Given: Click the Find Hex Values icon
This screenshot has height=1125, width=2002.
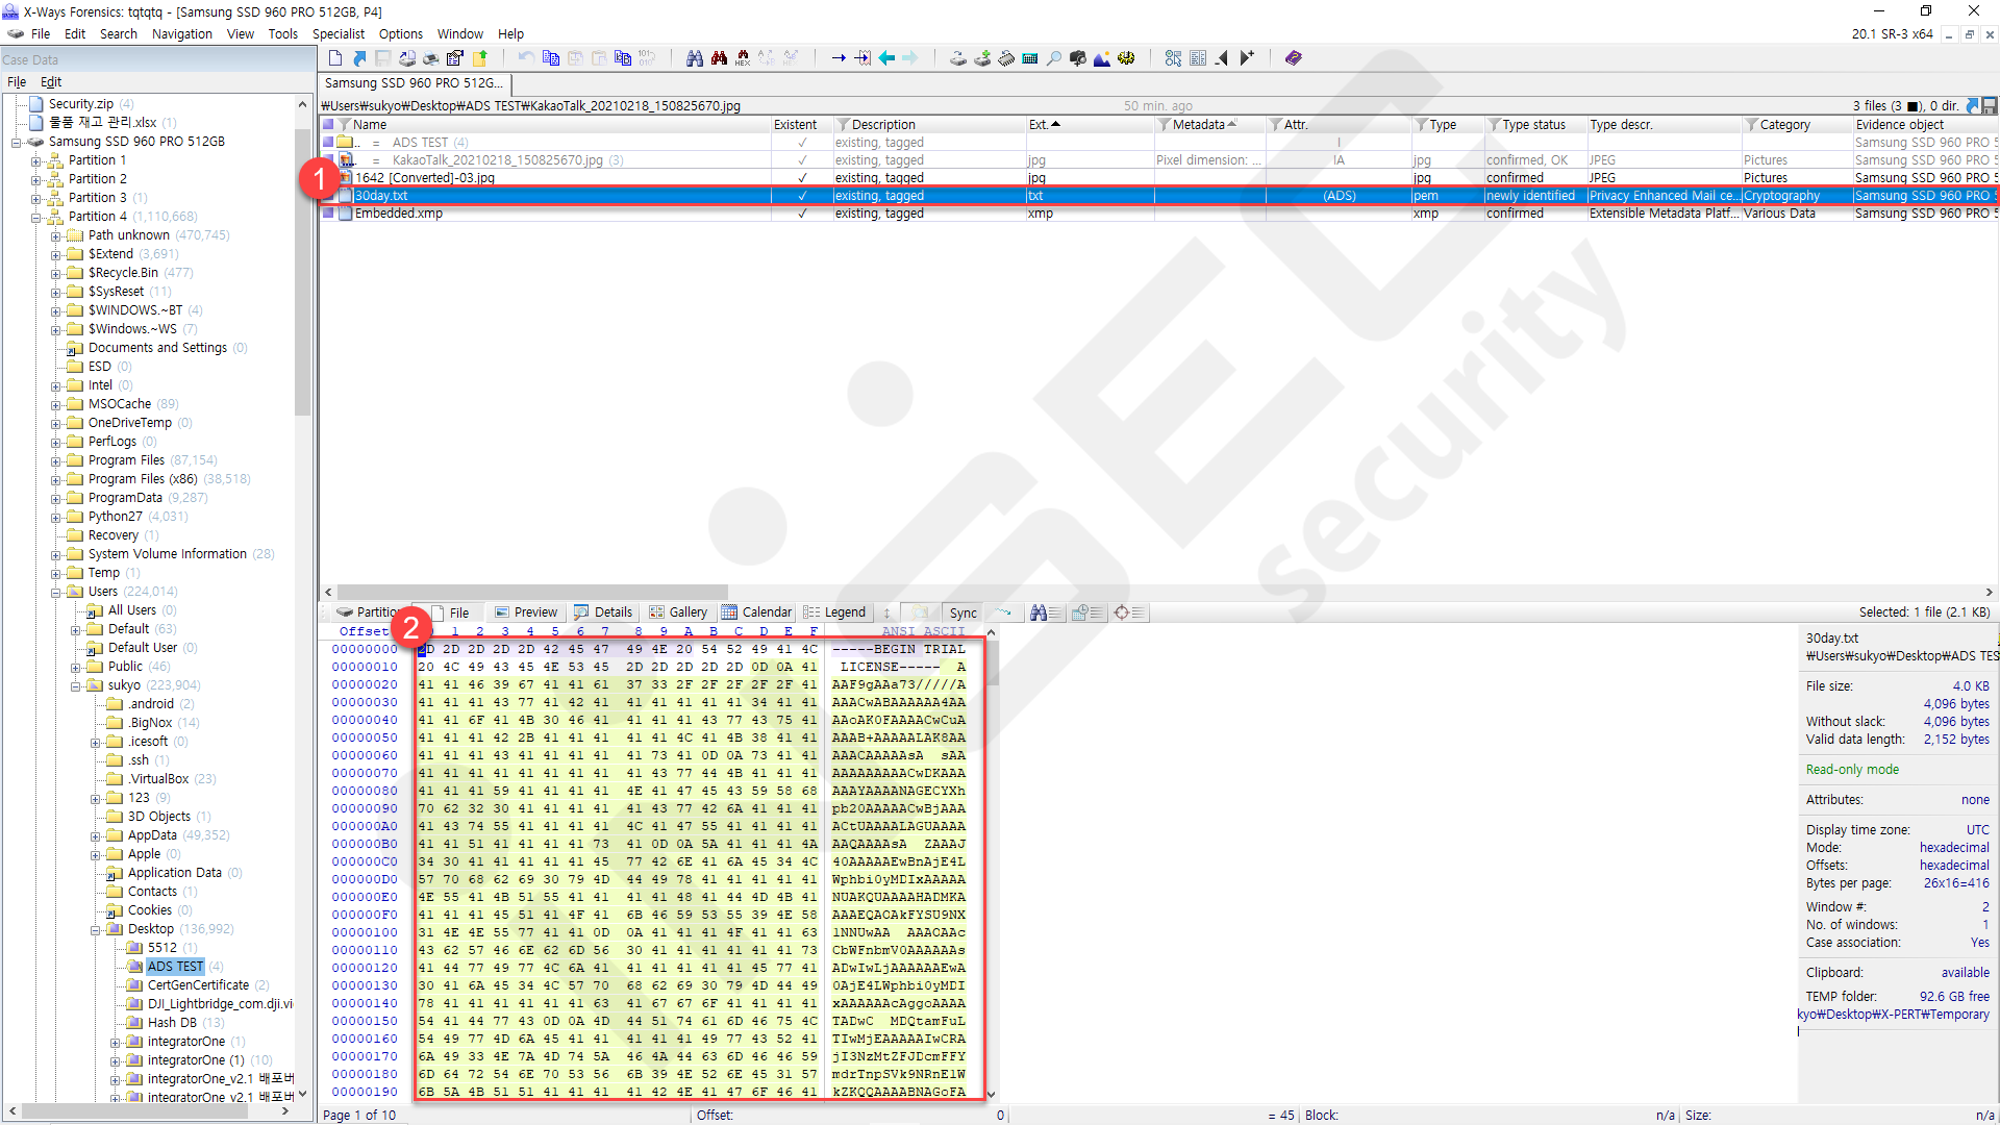Looking at the screenshot, I should [742, 58].
